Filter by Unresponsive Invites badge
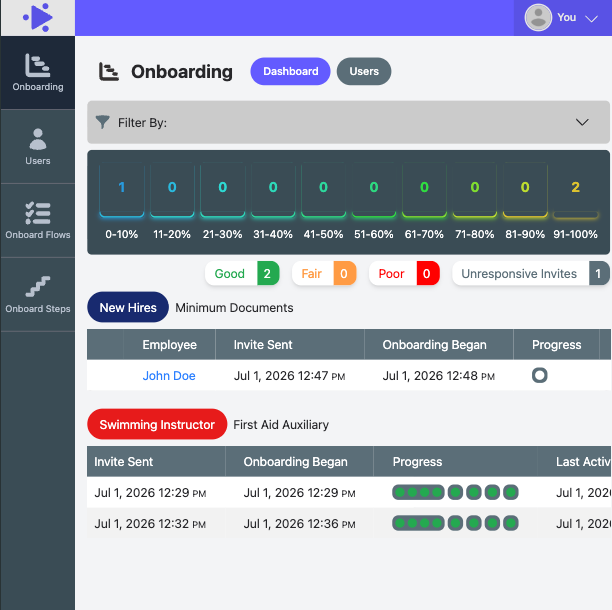Viewport: 612px width, 610px height. tap(530, 273)
